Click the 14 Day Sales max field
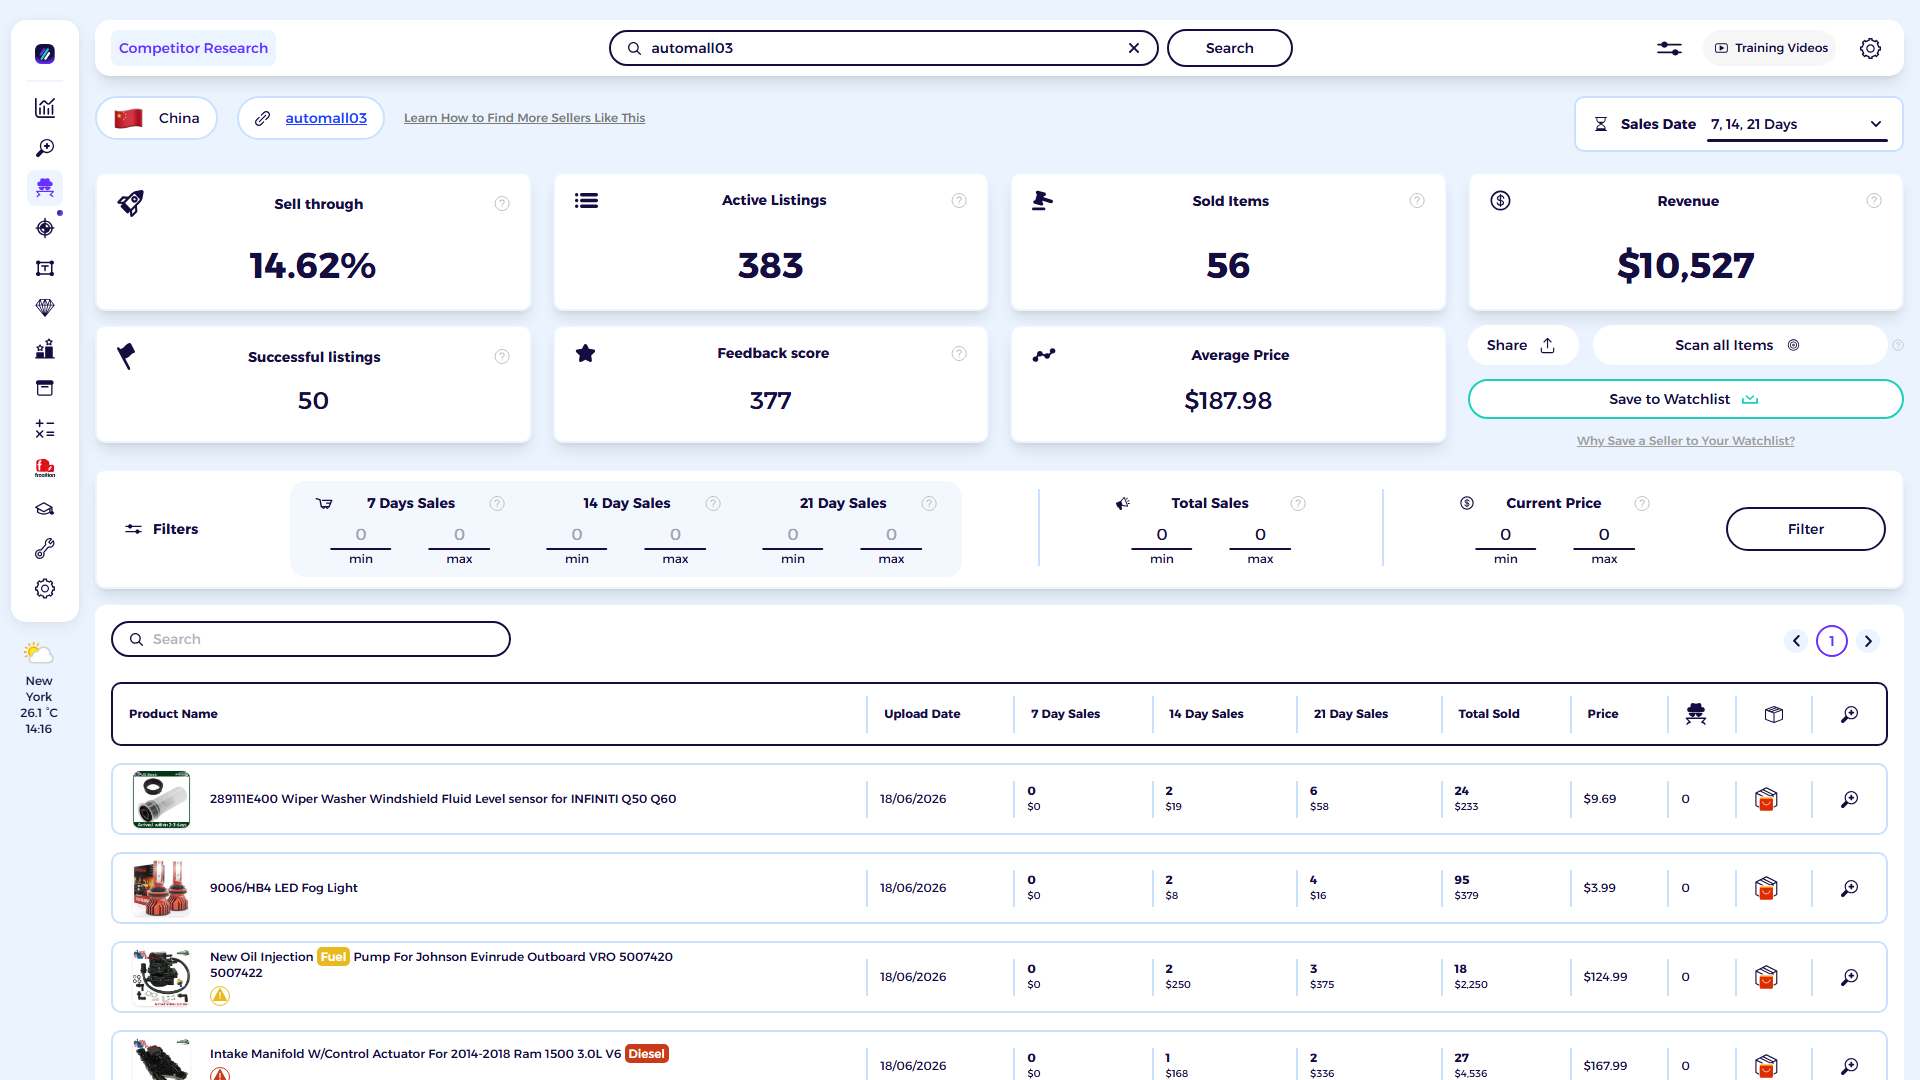The image size is (1920, 1080). pyautogui.click(x=675, y=535)
